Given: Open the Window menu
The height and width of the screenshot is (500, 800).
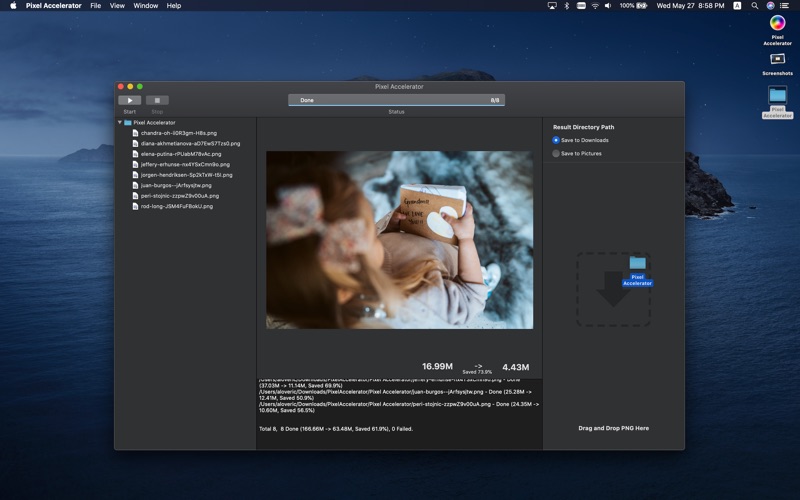Looking at the screenshot, I should tap(145, 6).
